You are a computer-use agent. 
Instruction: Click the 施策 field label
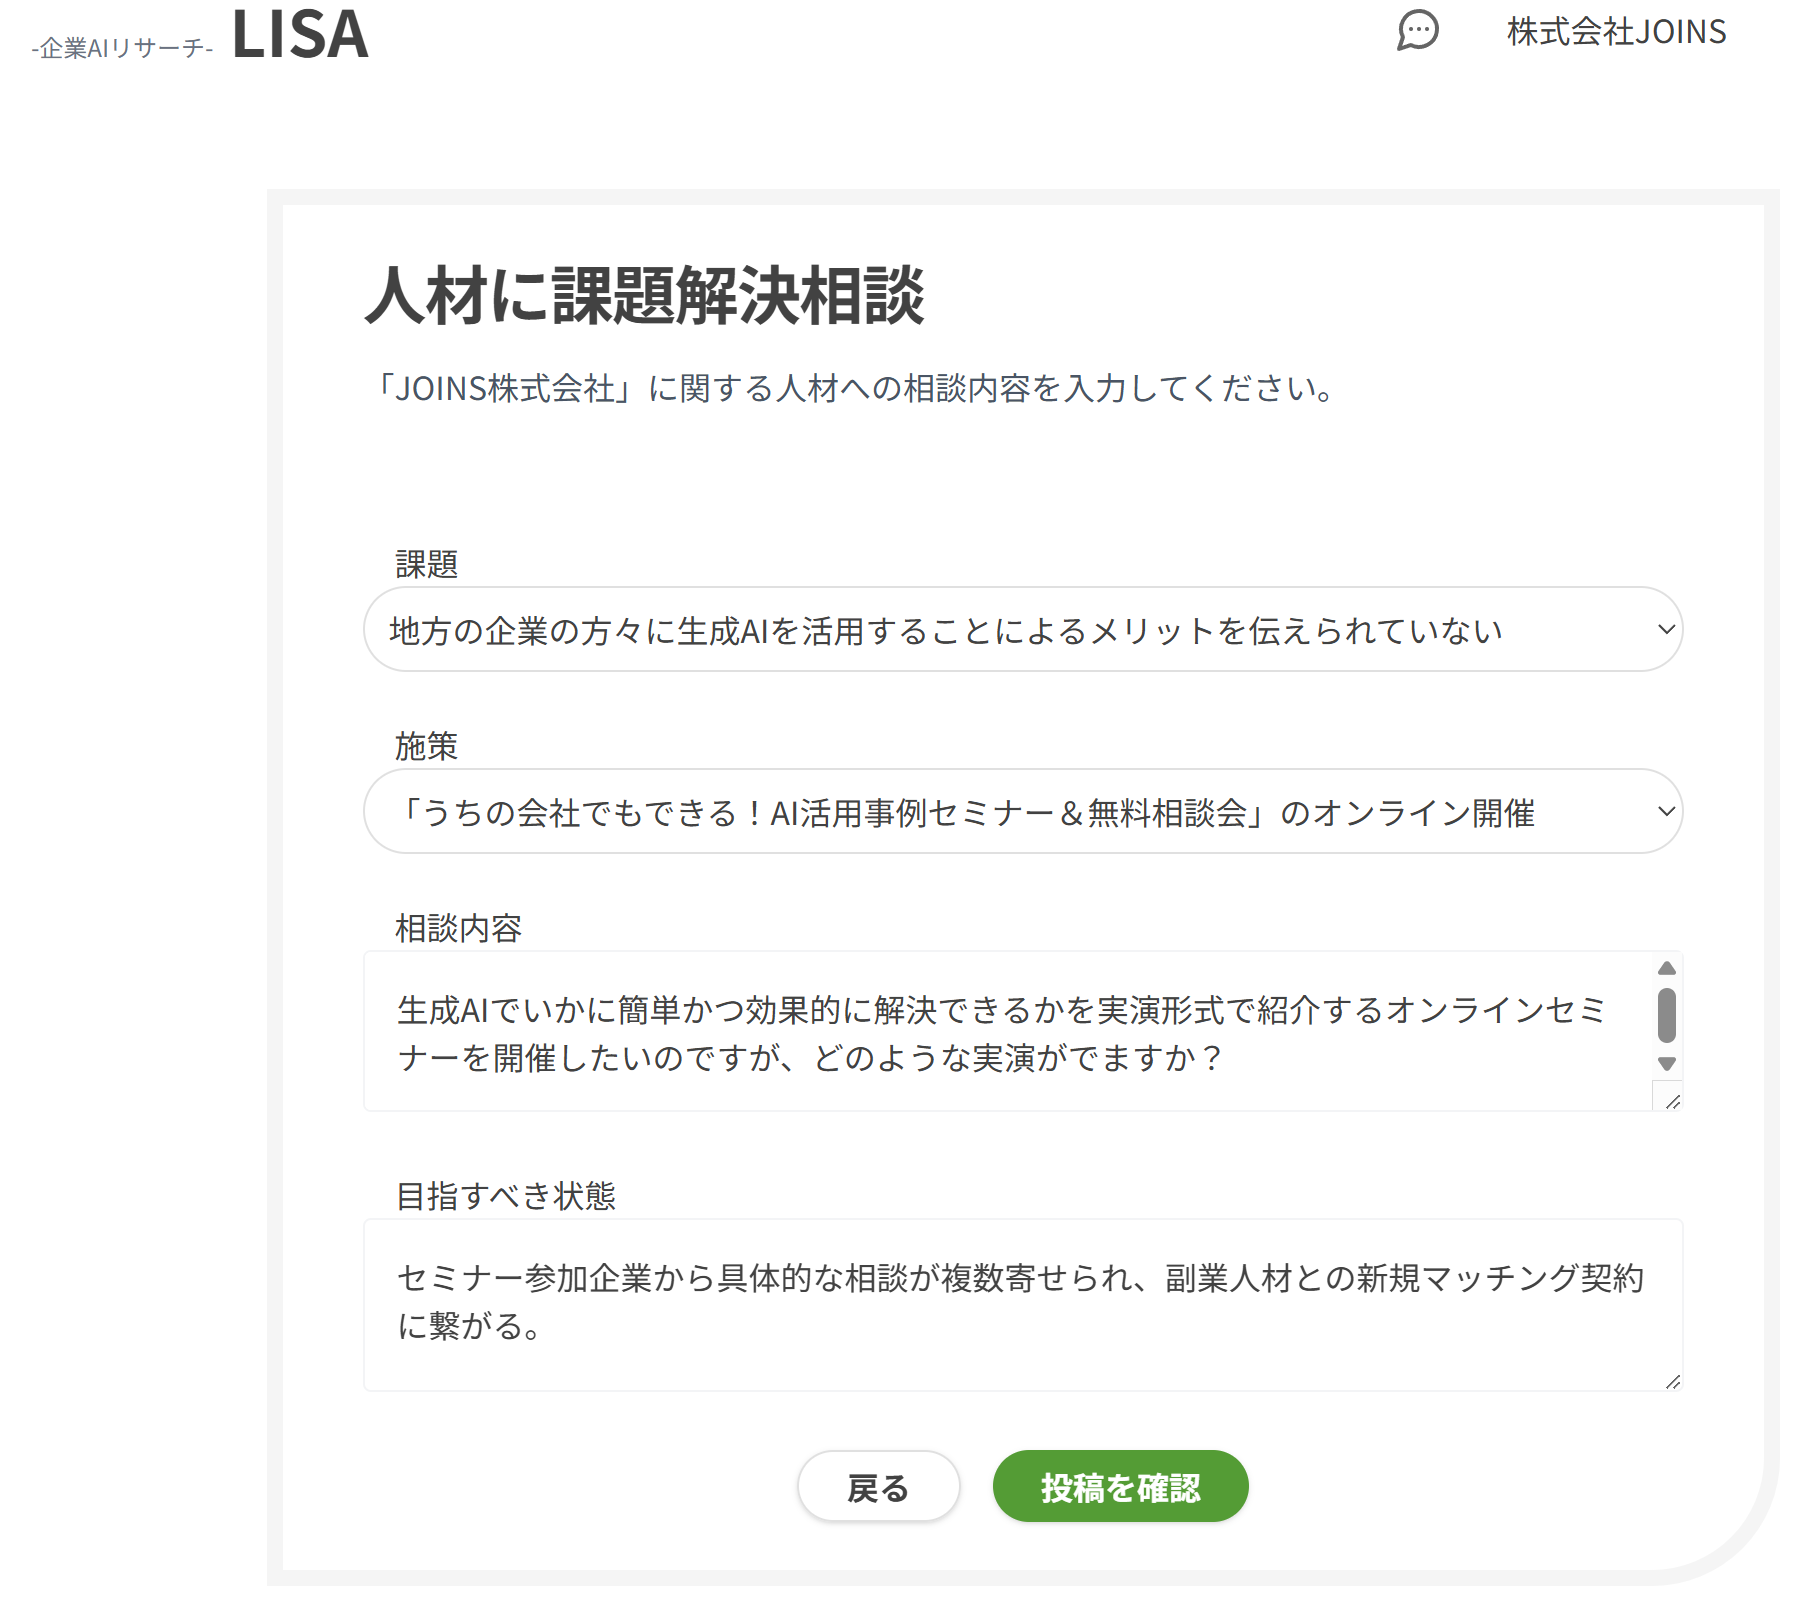(x=427, y=747)
